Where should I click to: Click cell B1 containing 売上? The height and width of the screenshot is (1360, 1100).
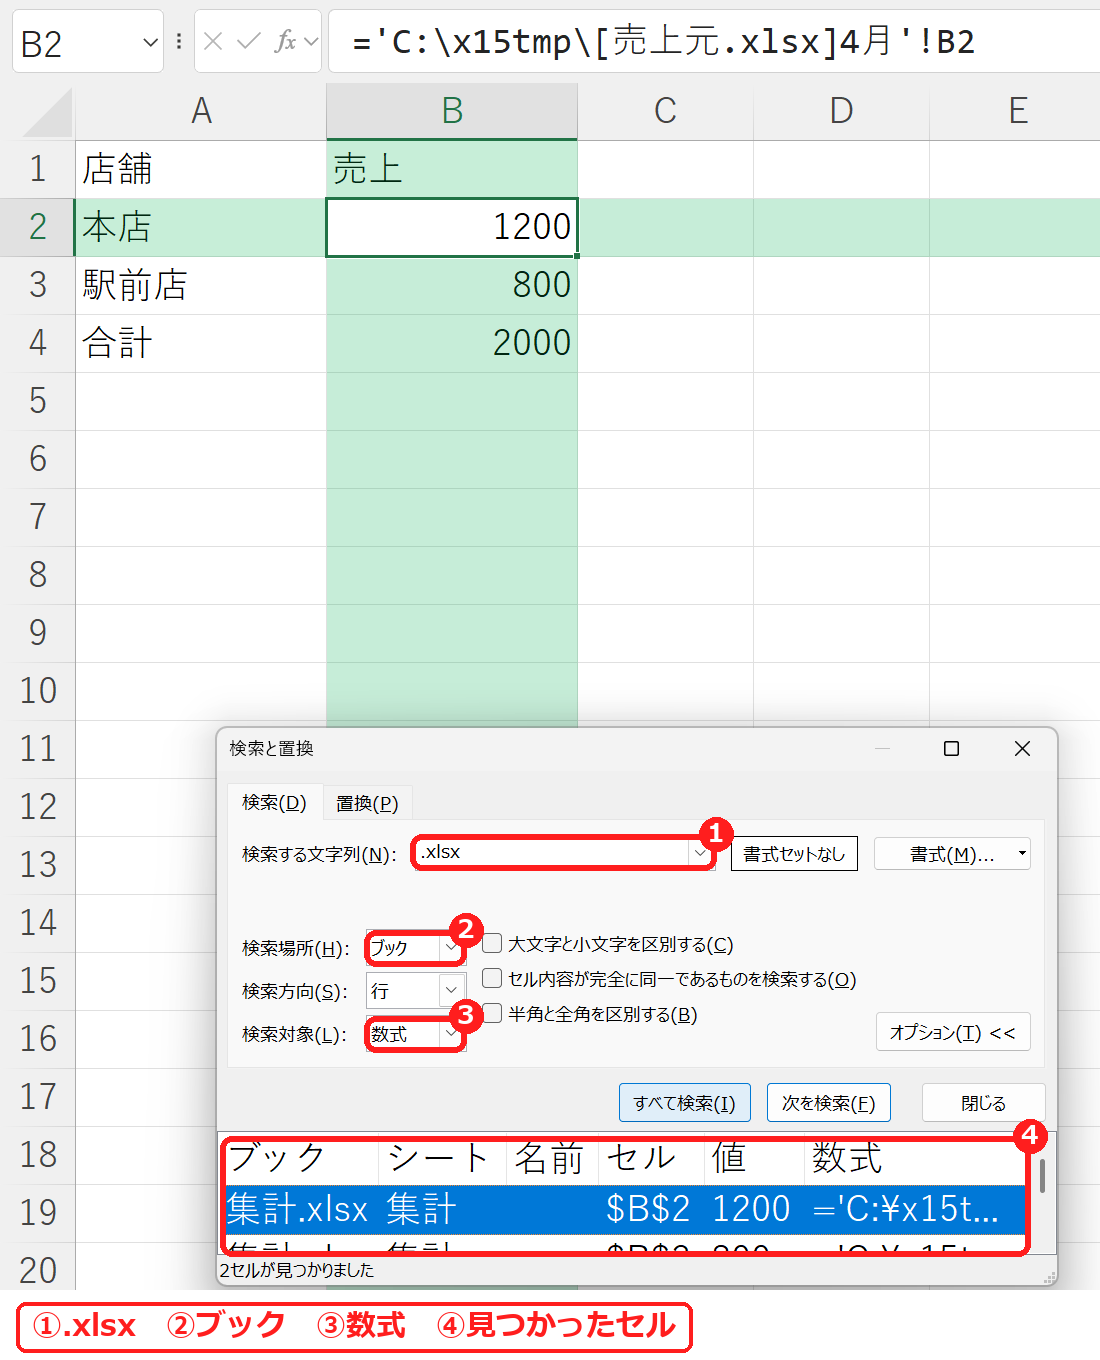tap(452, 169)
